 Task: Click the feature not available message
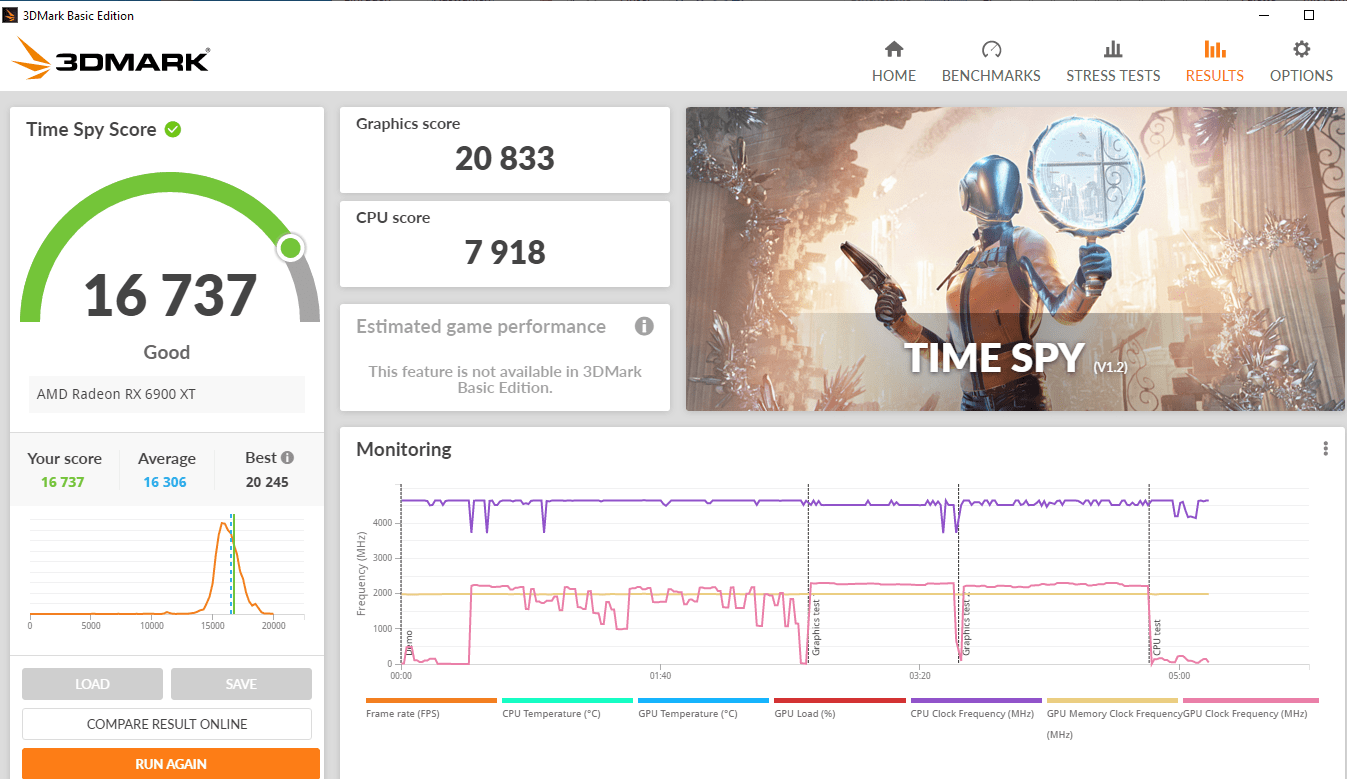pyautogui.click(x=505, y=379)
